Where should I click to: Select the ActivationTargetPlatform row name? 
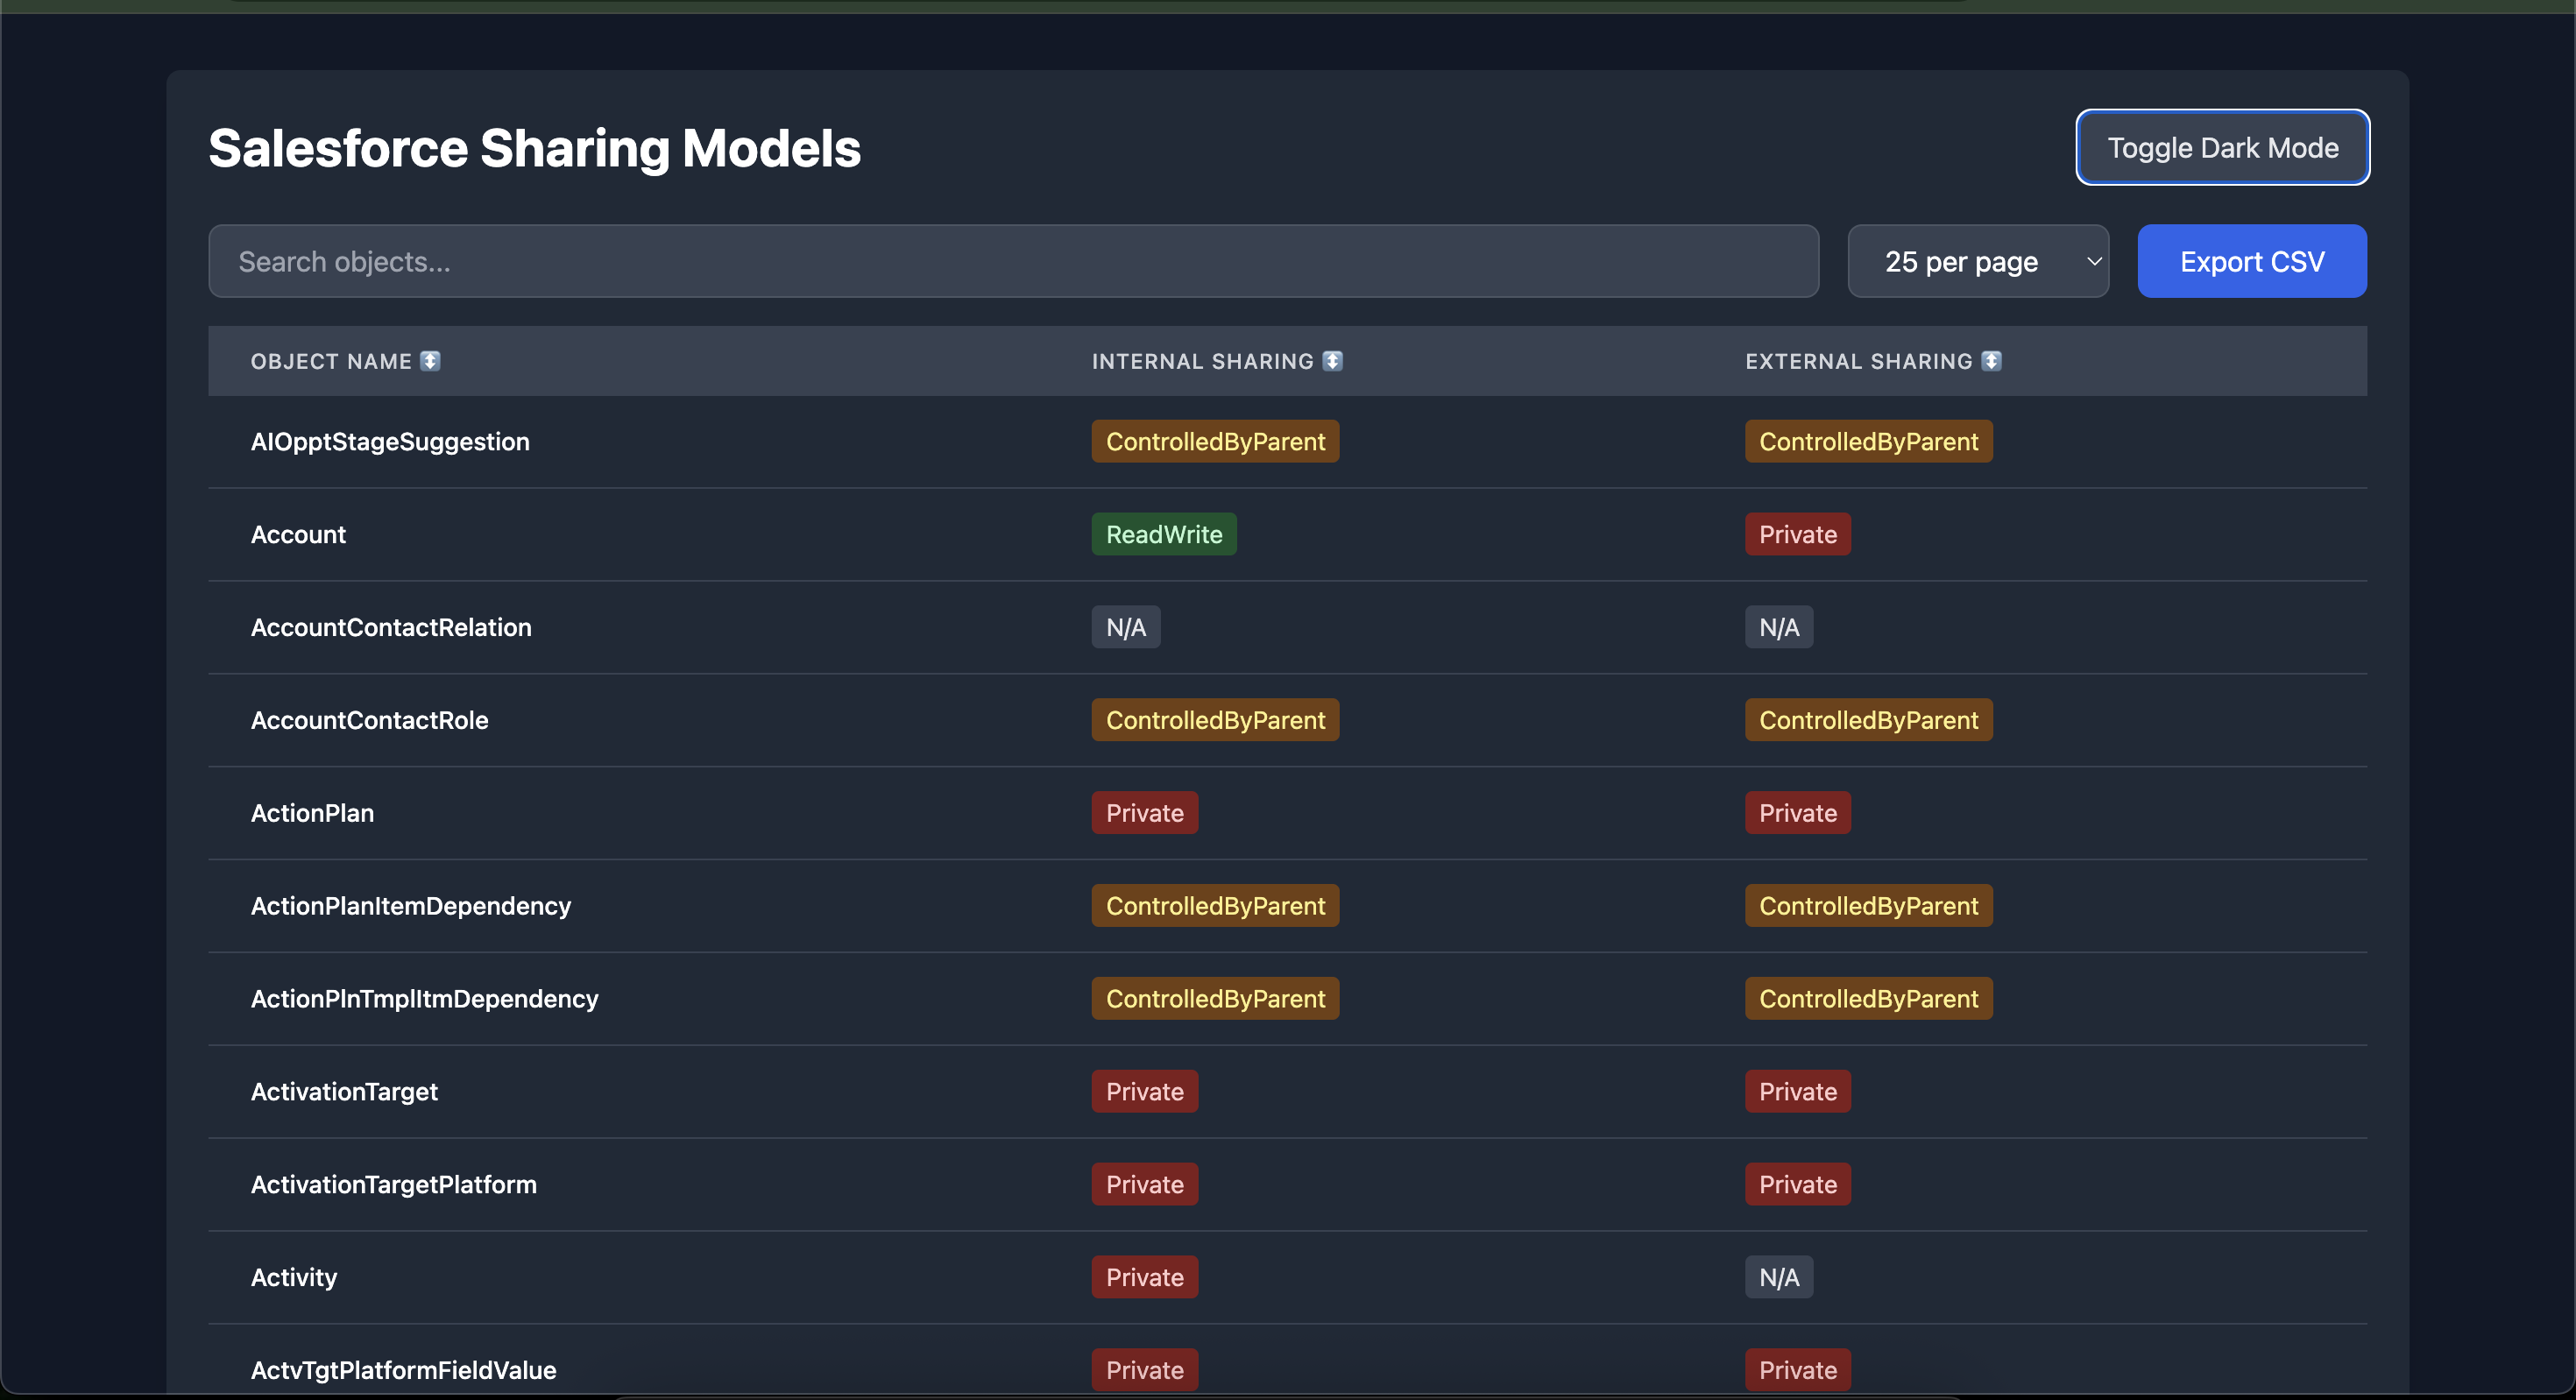coord(393,1185)
